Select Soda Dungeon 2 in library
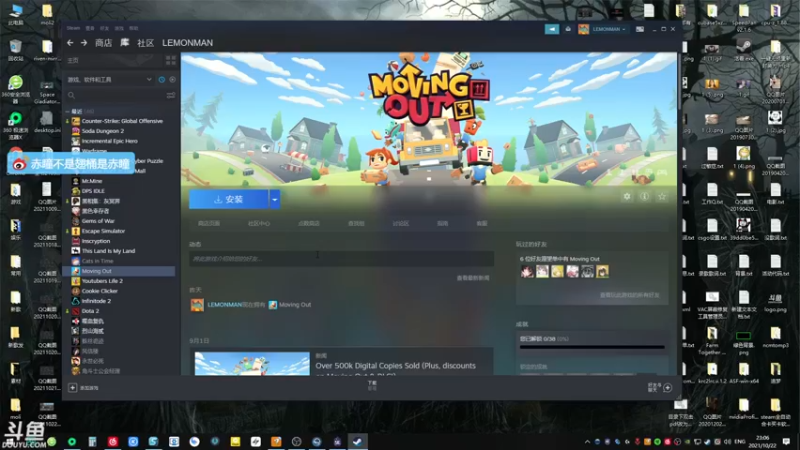Viewport: 800px width, 450px height. tap(103, 131)
